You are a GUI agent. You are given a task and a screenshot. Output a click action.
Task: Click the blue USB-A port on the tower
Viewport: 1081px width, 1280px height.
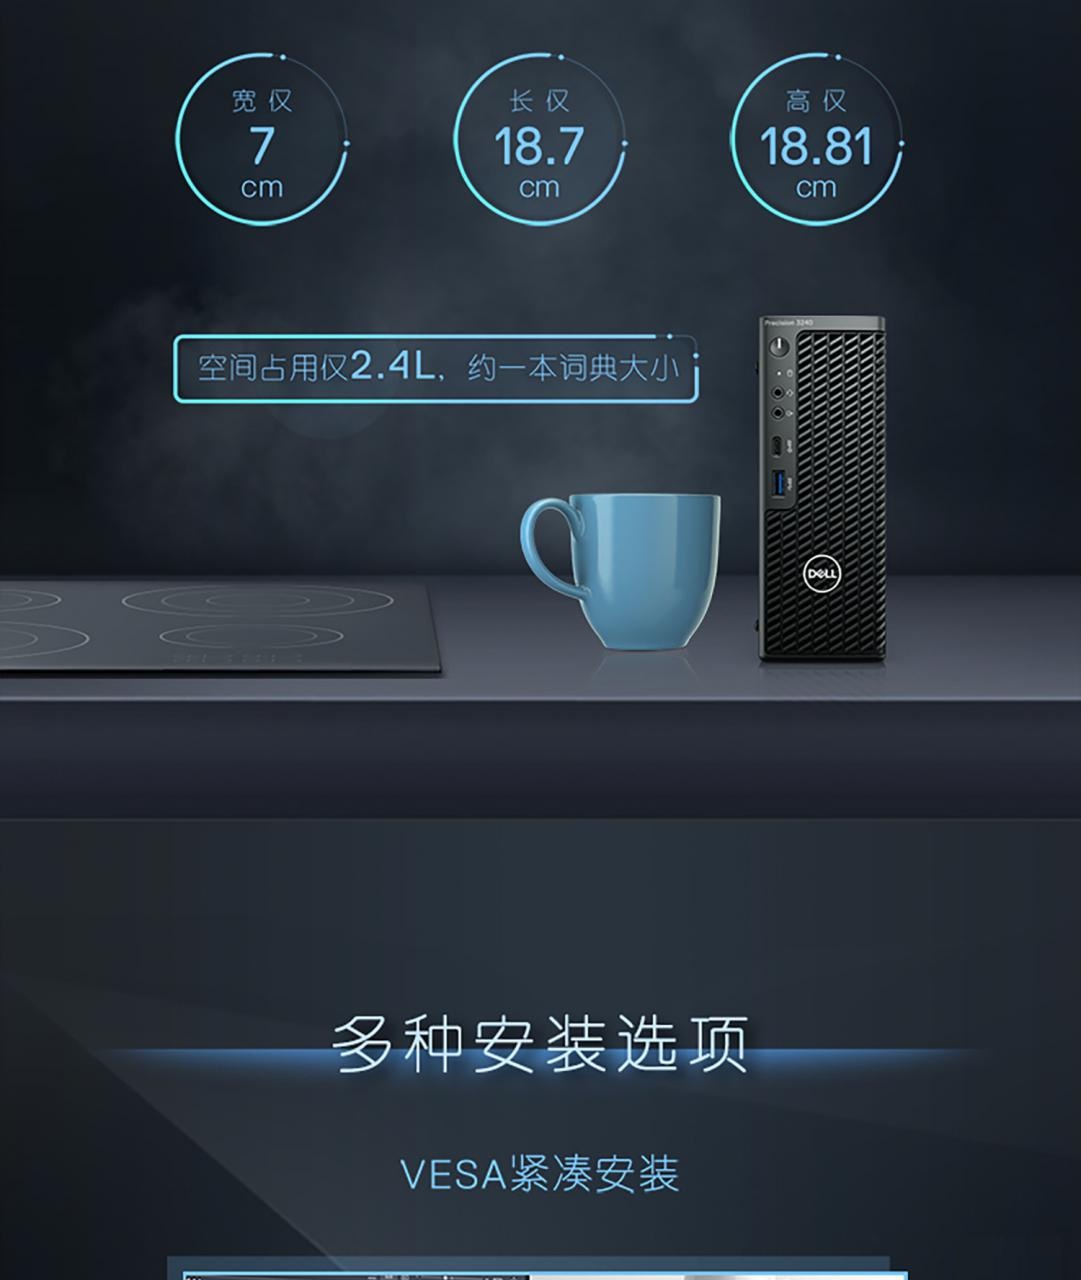coord(777,485)
